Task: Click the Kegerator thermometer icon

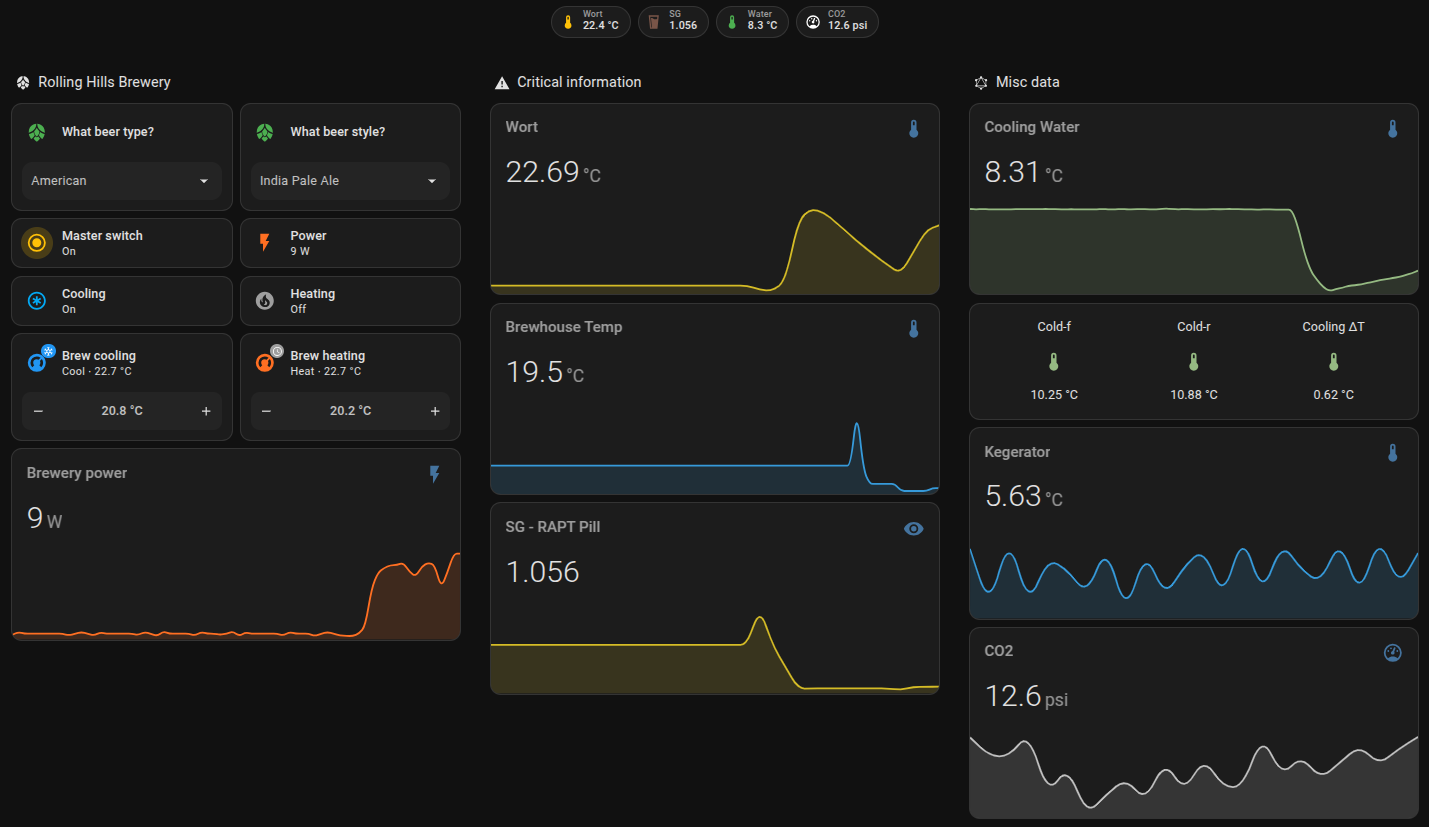Action: pyautogui.click(x=1392, y=453)
